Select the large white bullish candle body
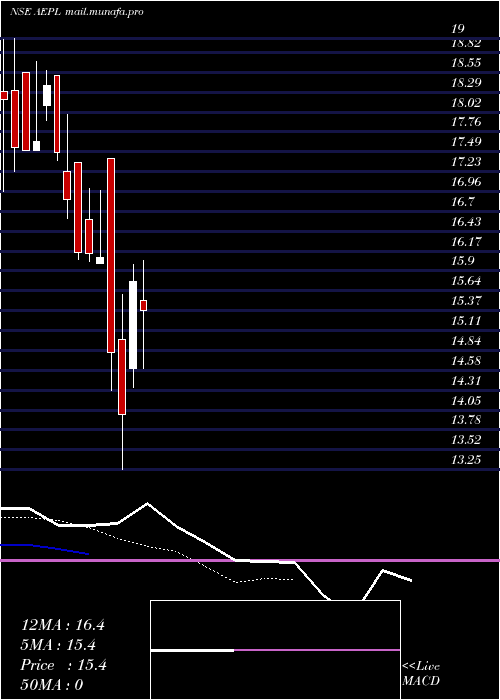 133,325
